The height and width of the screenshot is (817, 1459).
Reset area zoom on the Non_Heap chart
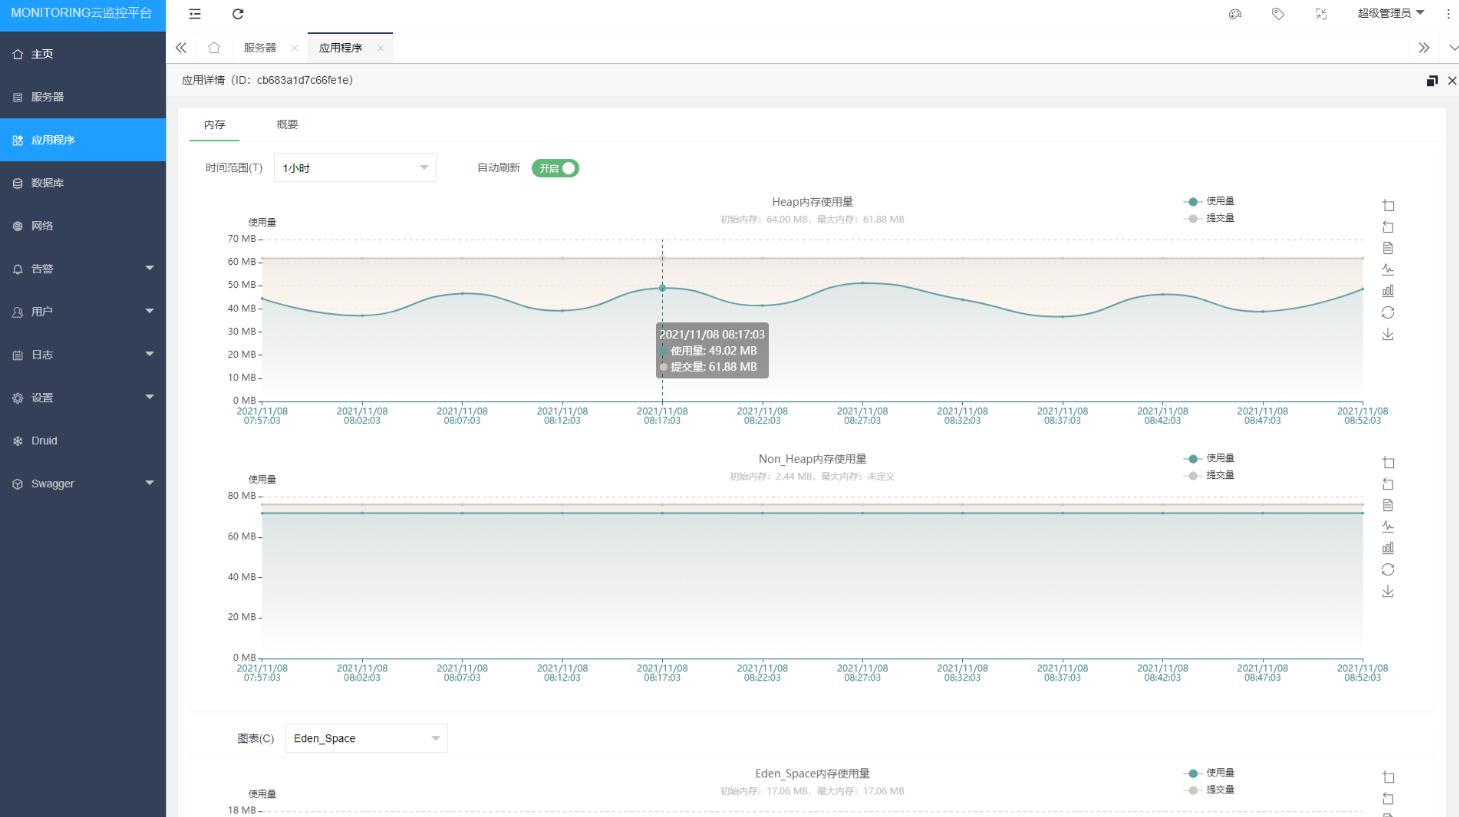(1388, 484)
